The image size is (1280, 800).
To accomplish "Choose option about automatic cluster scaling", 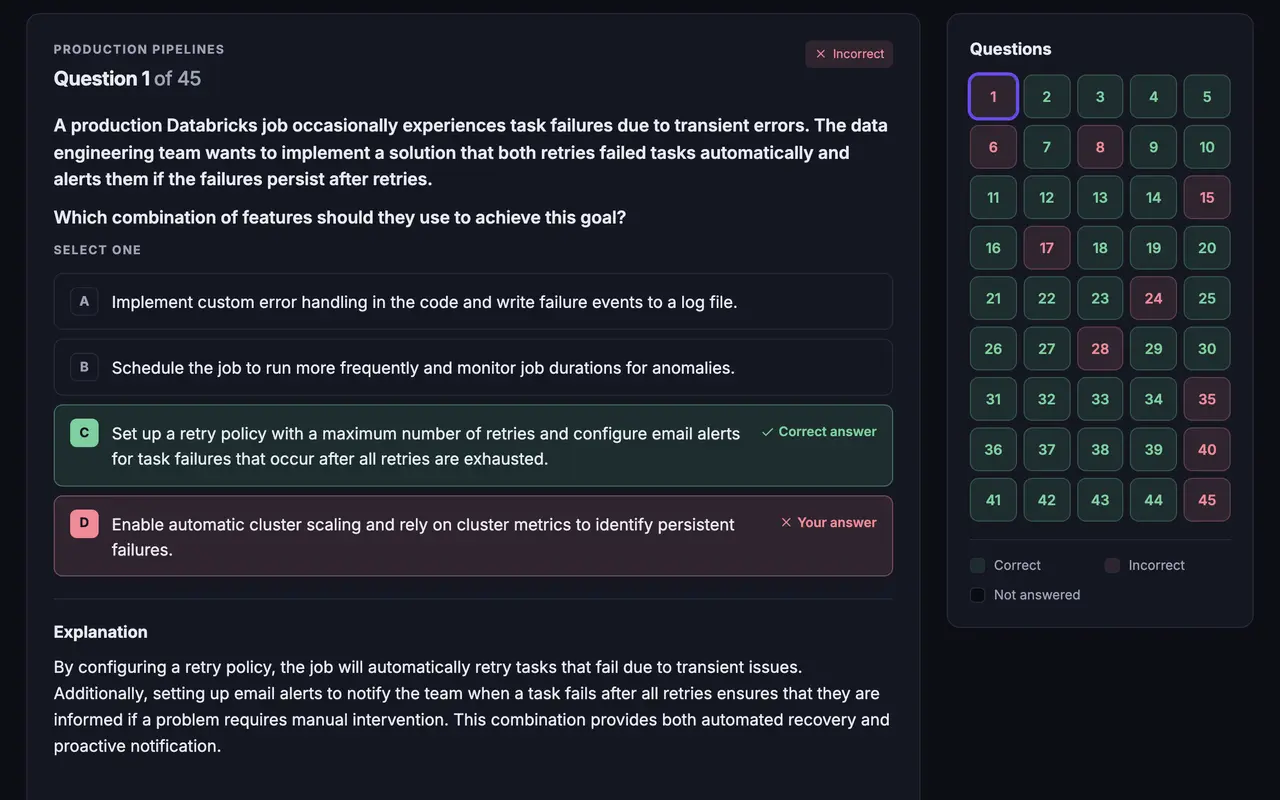I will [473, 536].
